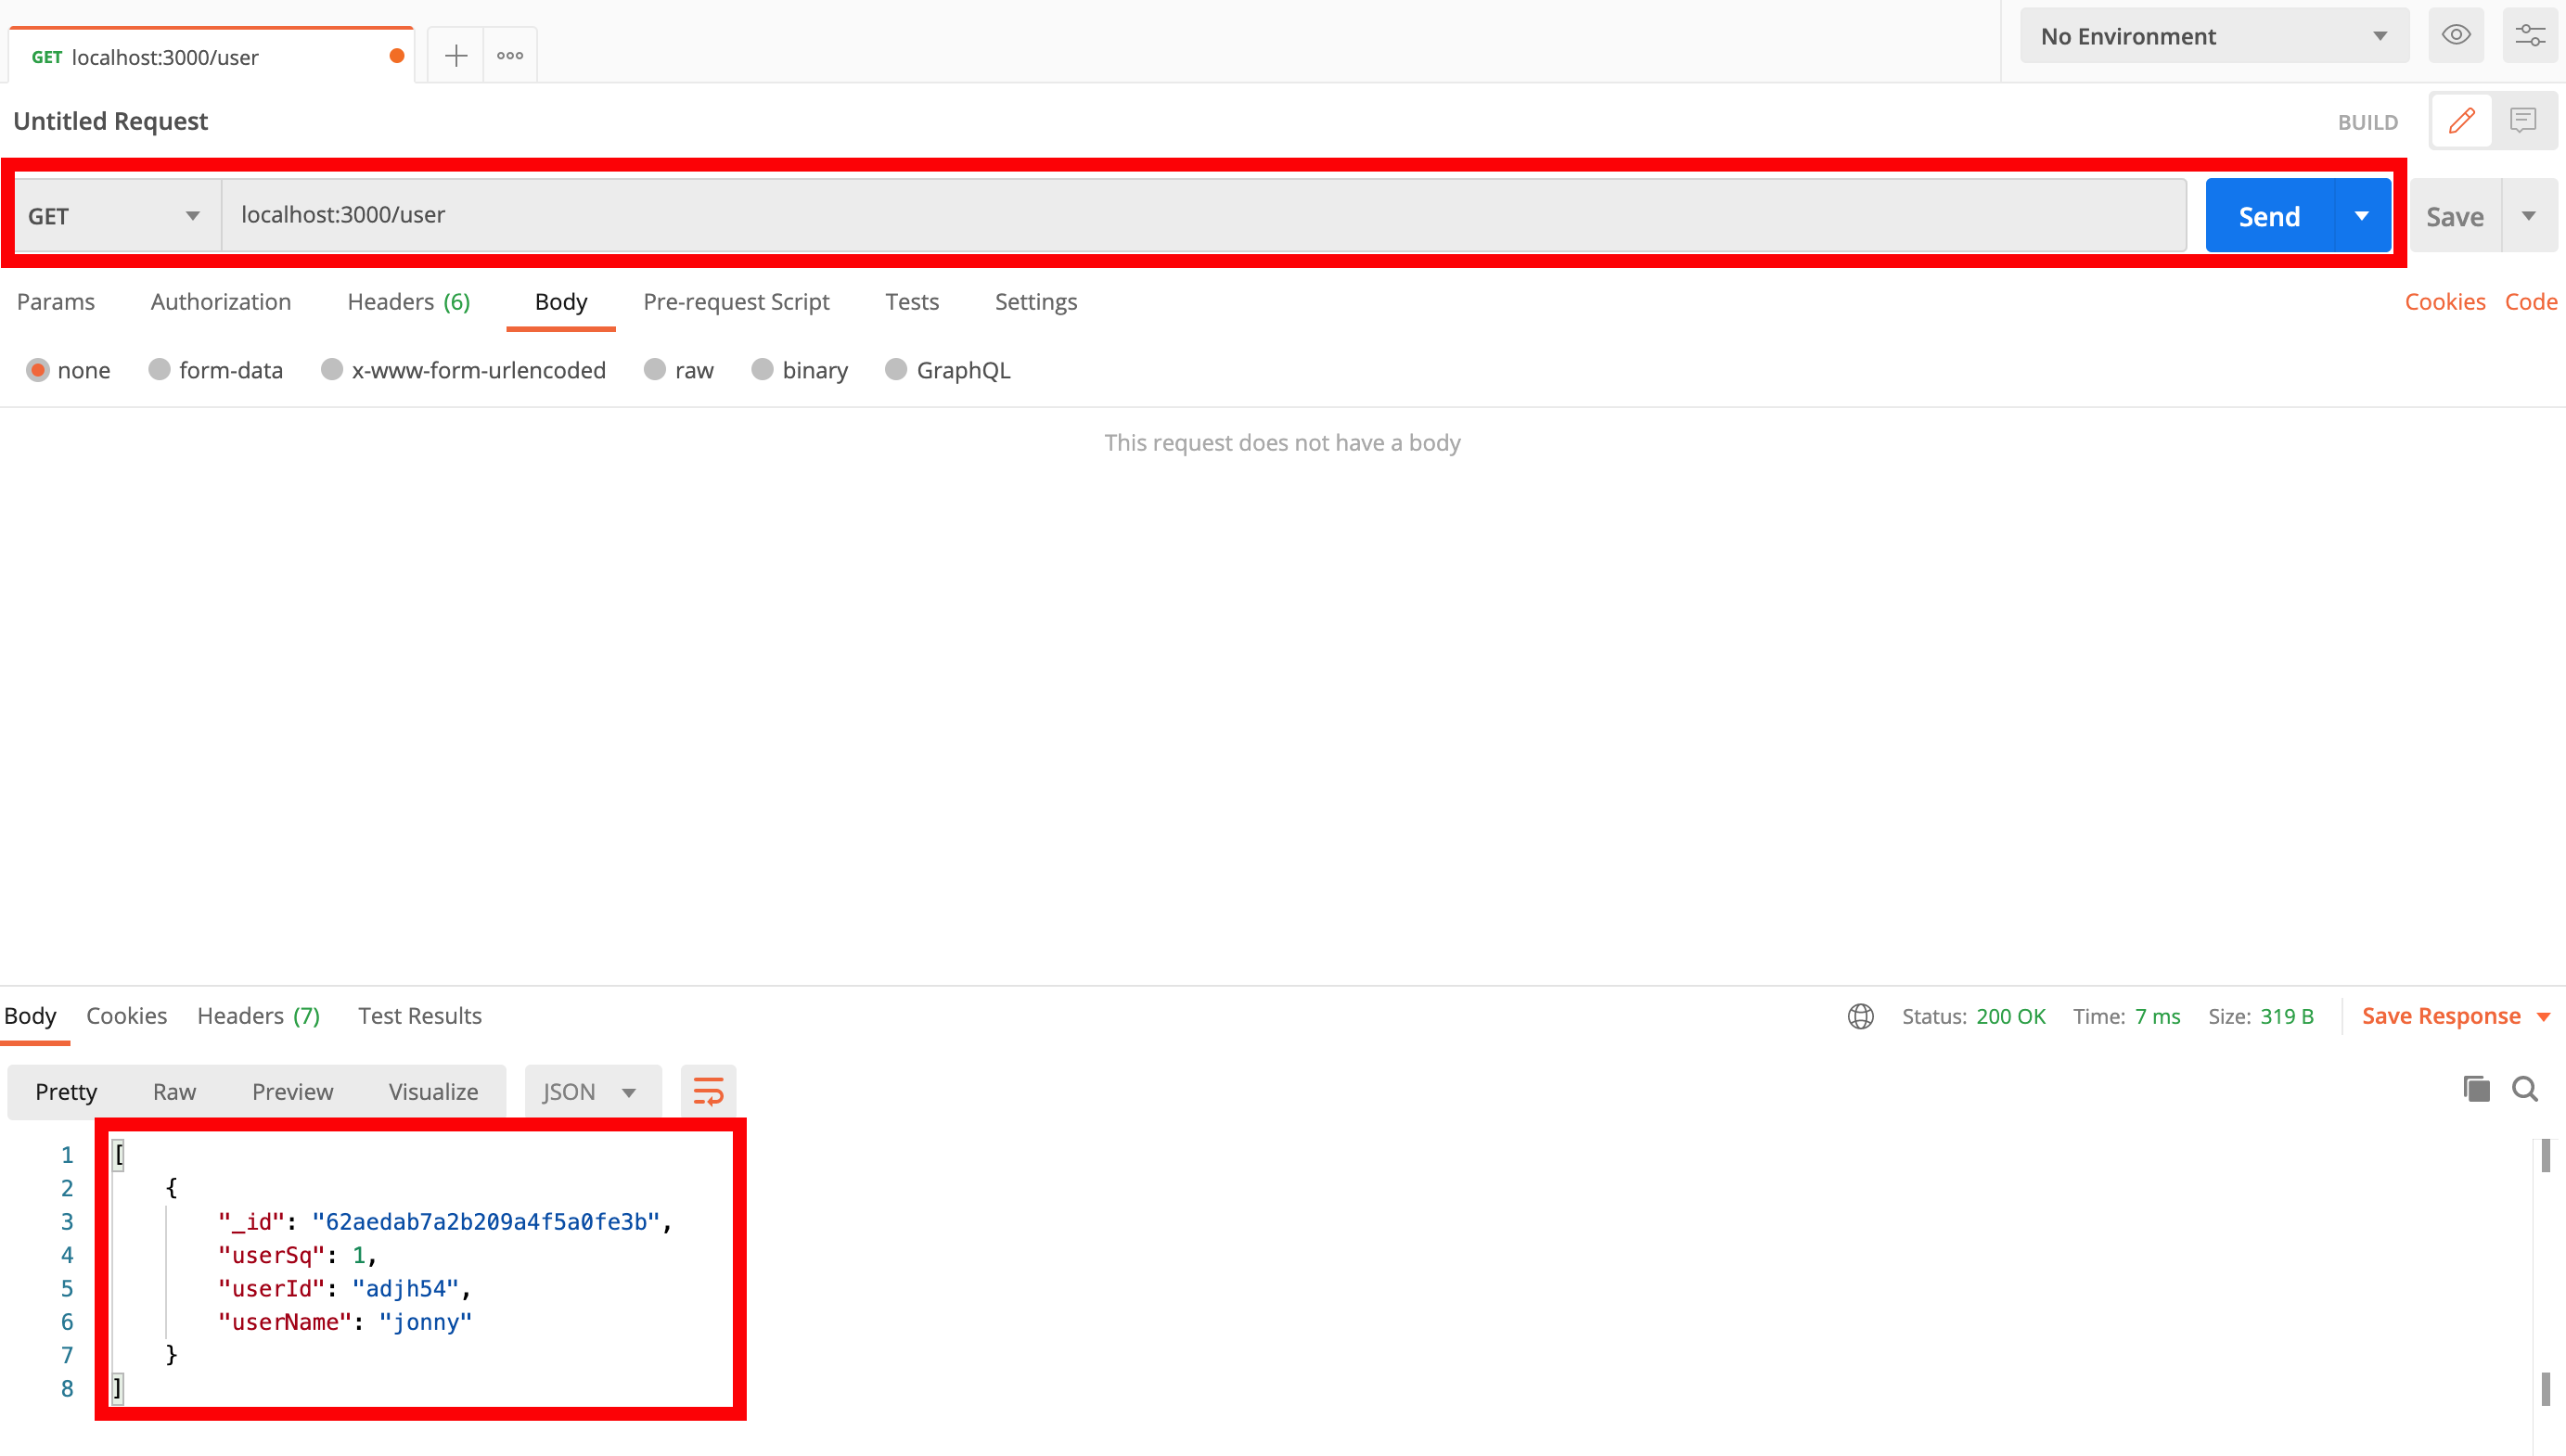The width and height of the screenshot is (2566, 1456).
Task: Search within the response body
Action: tap(2525, 1089)
